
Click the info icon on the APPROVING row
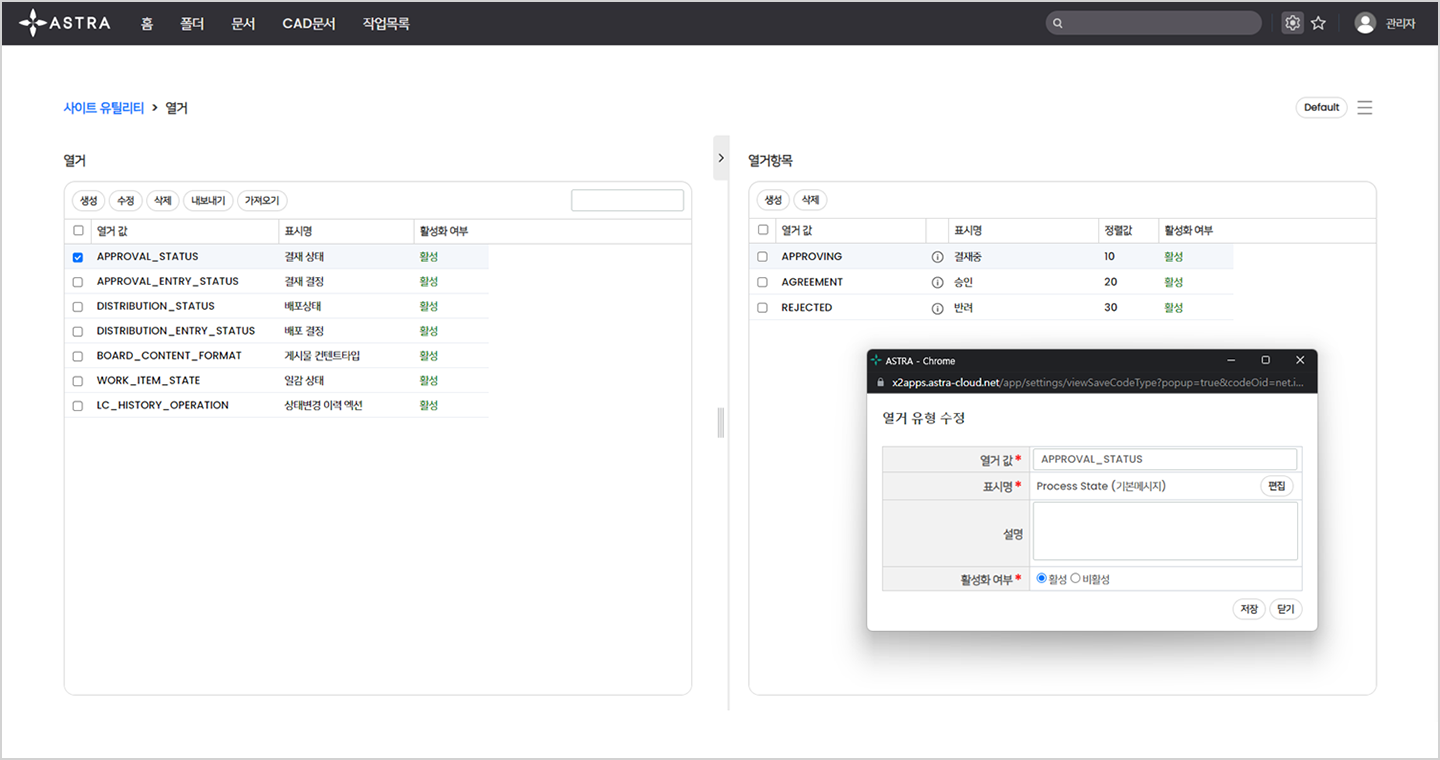[937, 257]
